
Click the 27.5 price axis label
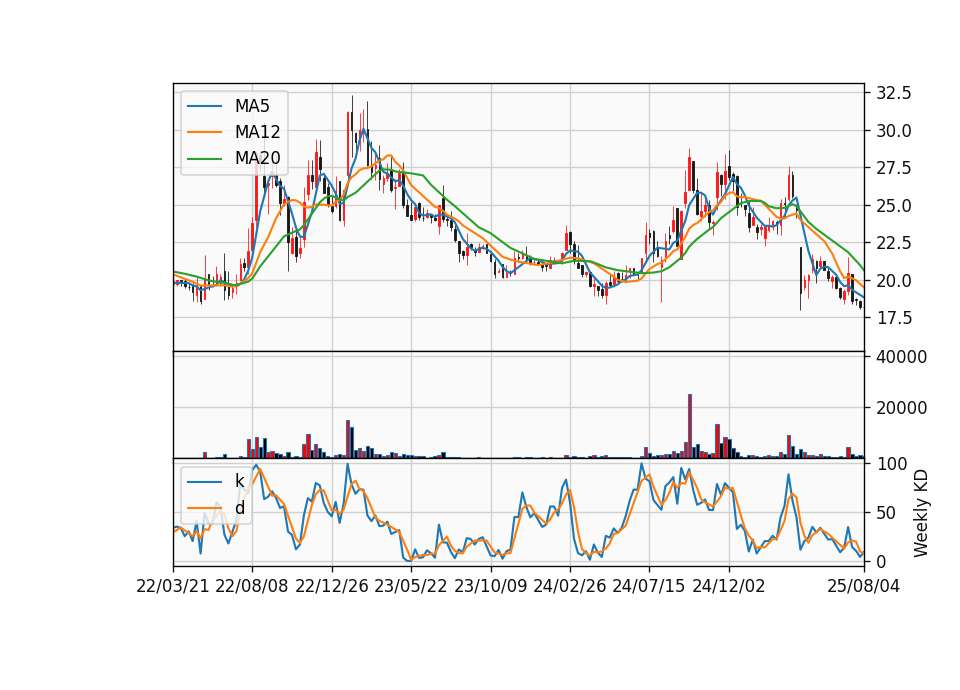tap(894, 168)
